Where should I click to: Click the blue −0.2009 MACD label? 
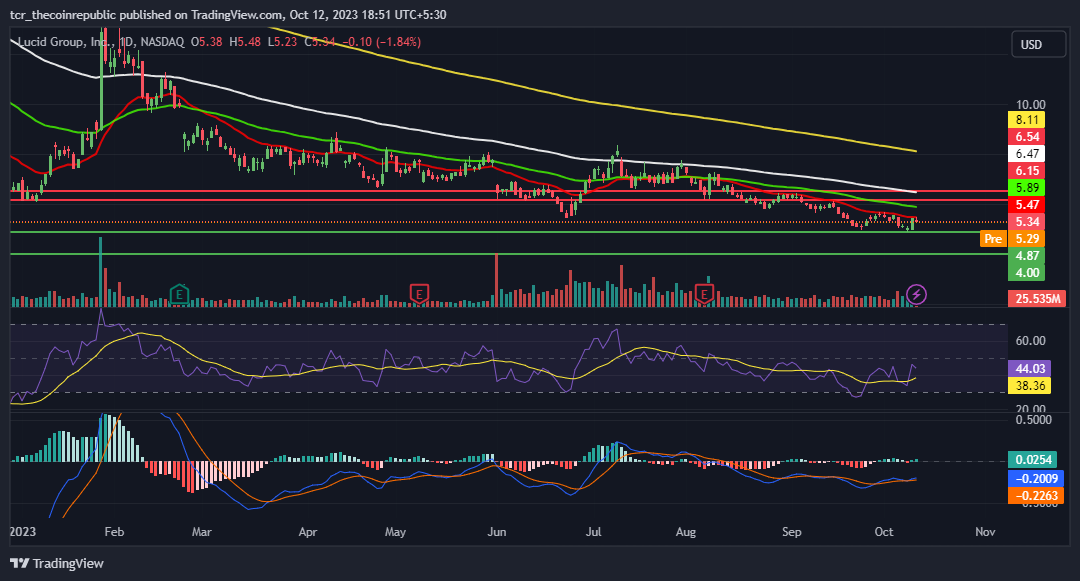point(1036,478)
